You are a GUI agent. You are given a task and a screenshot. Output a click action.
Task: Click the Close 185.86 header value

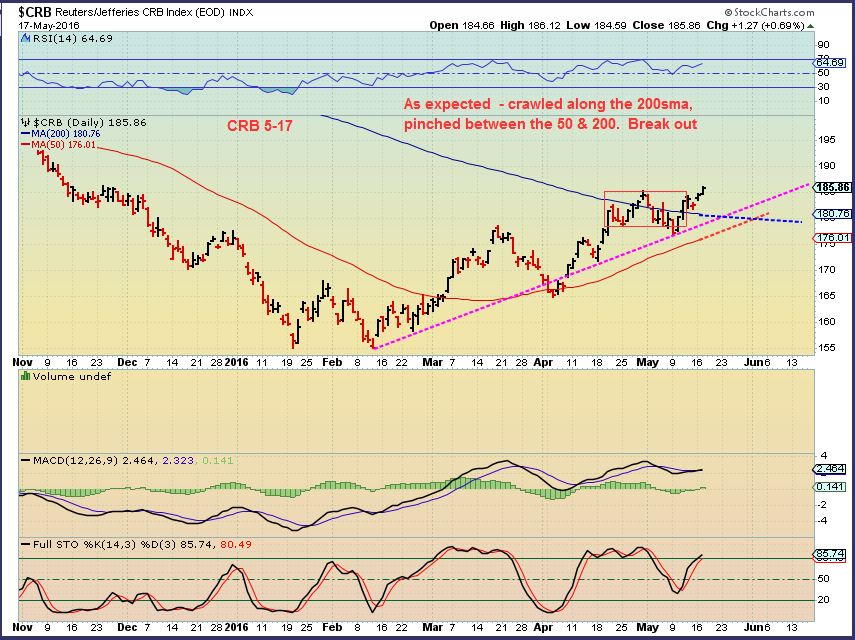666,25
